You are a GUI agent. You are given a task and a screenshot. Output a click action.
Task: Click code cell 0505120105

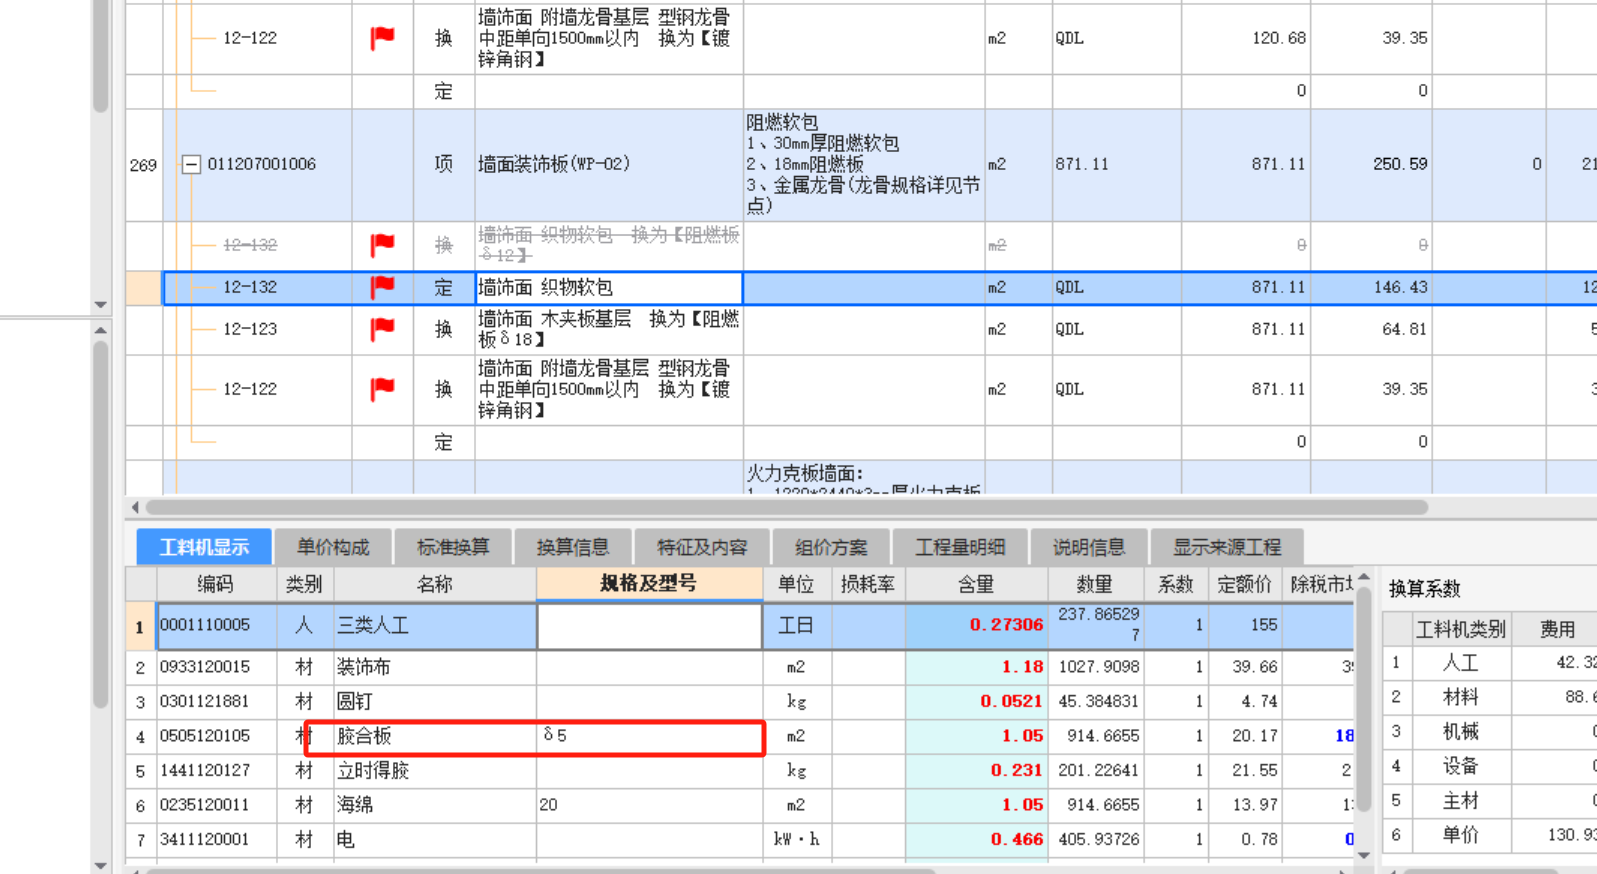(216, 736)
